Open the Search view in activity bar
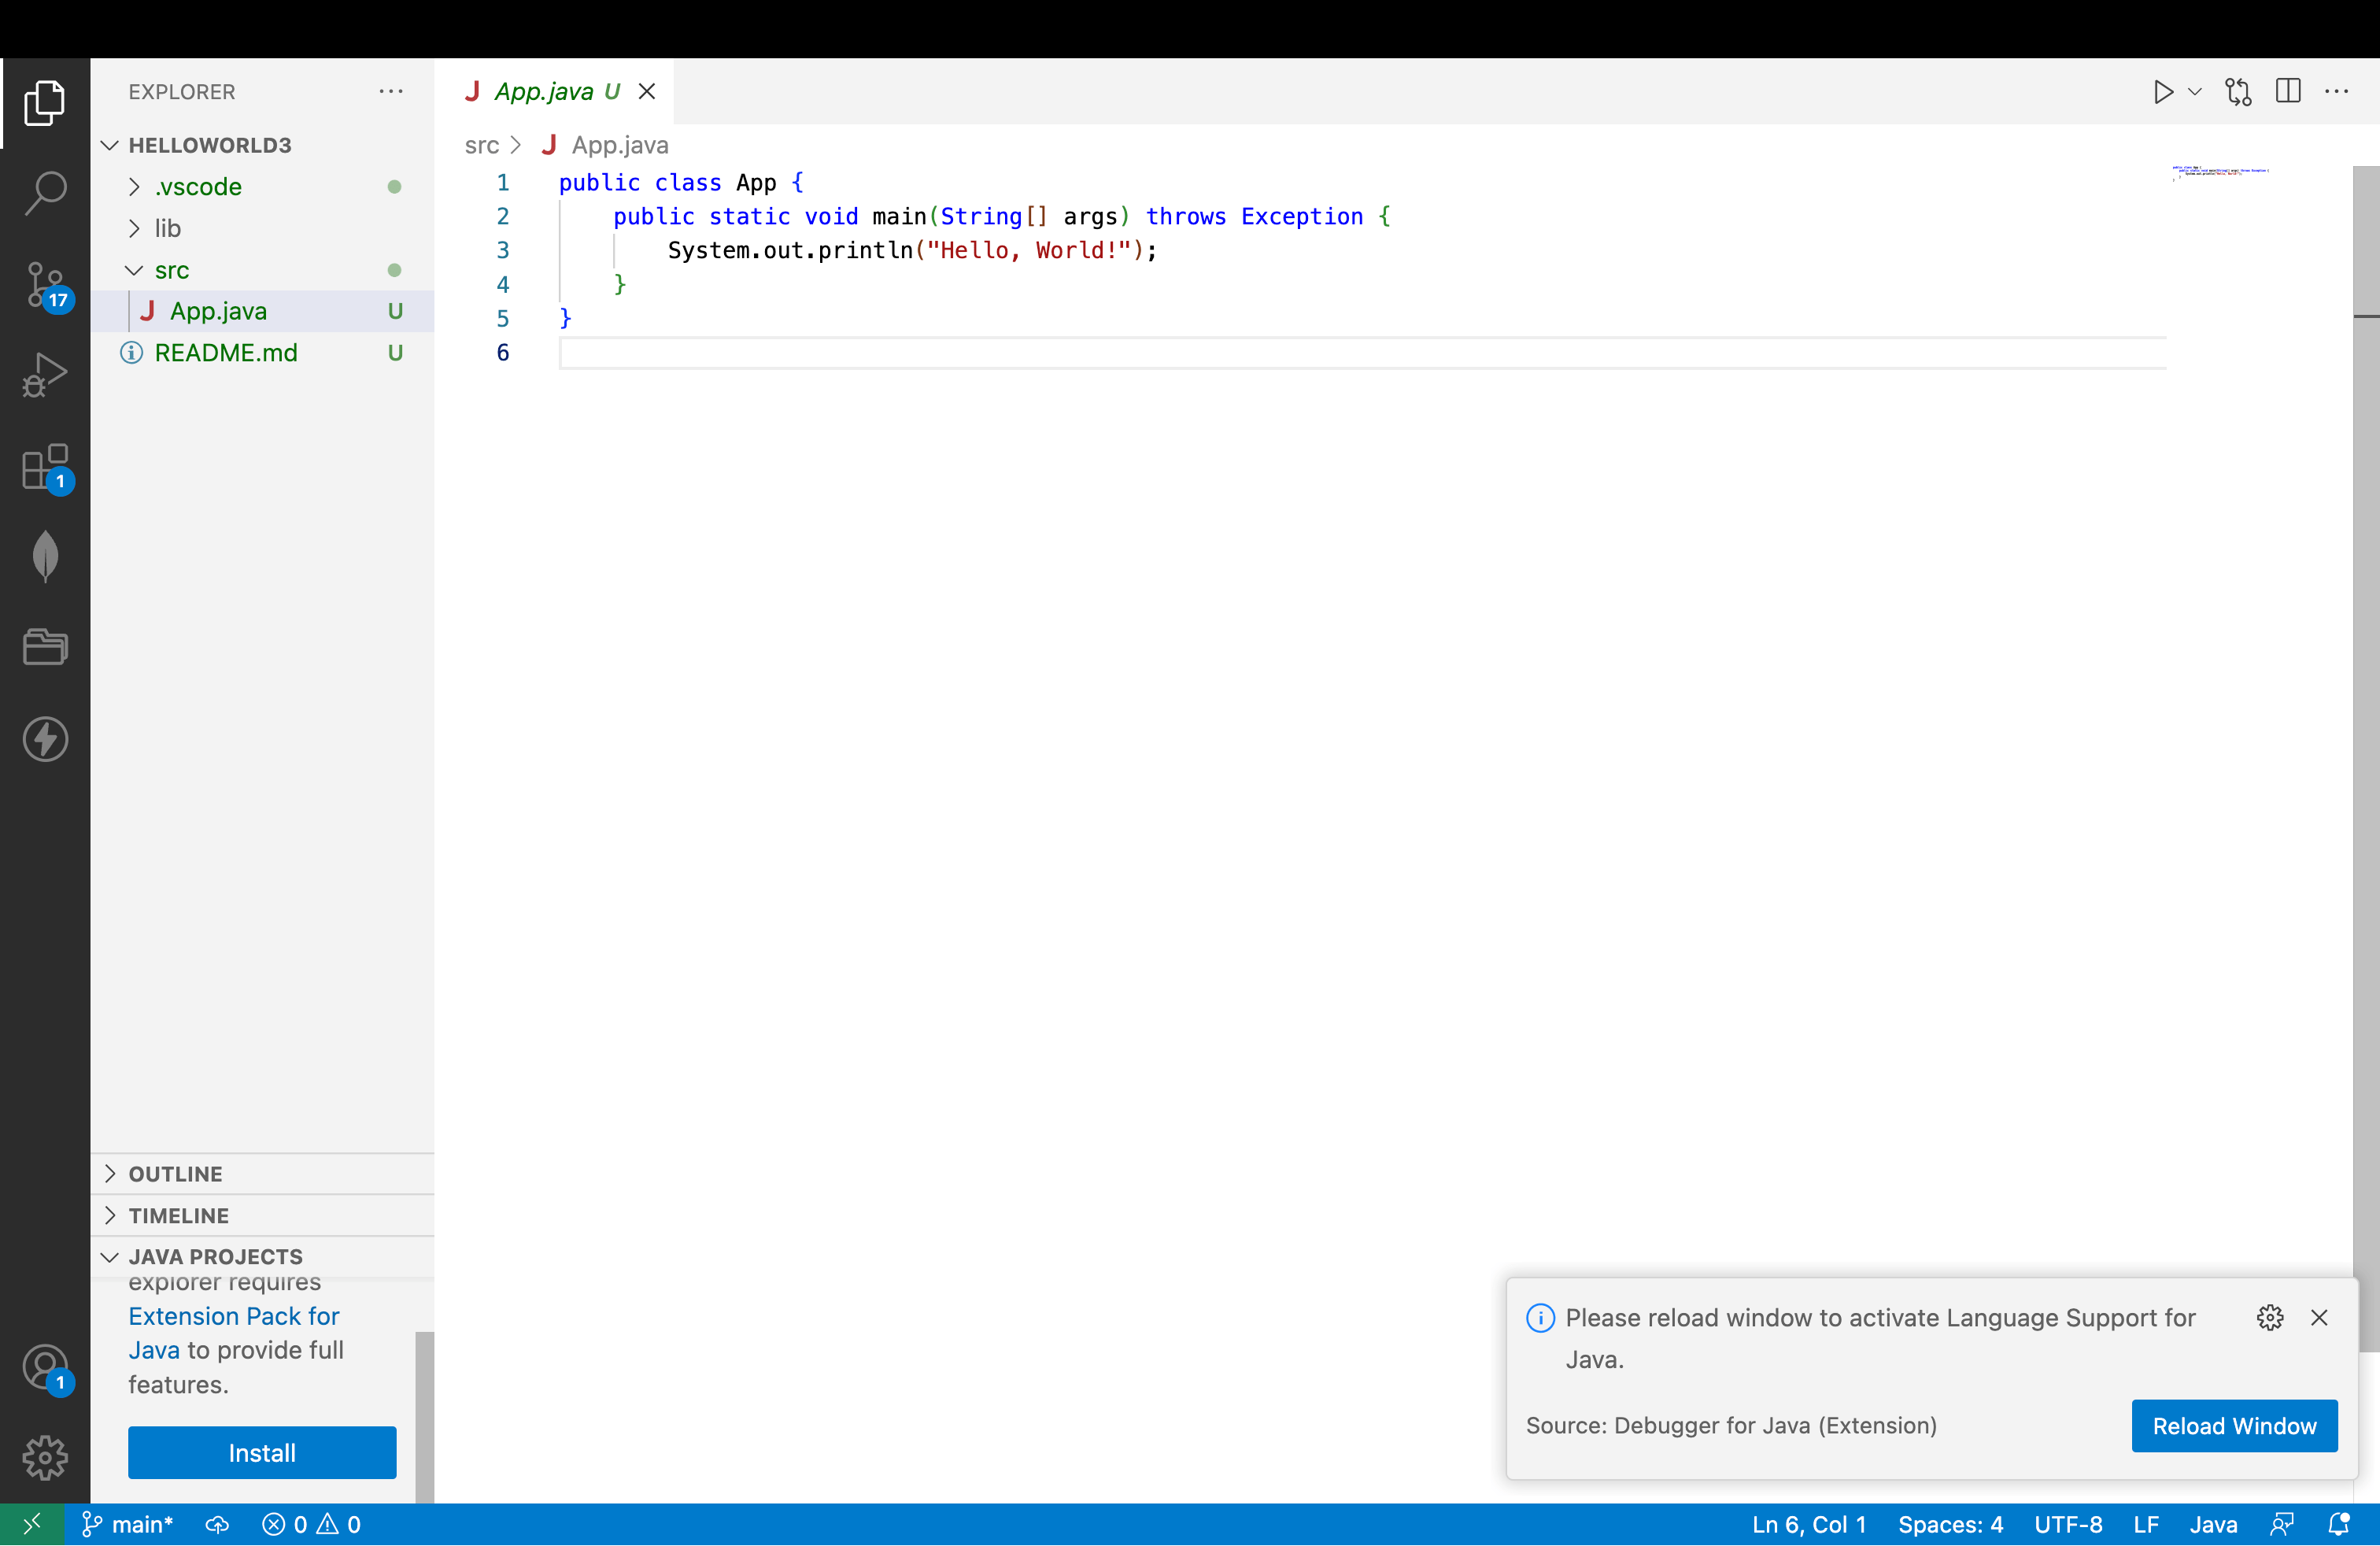The height and width of the screenshot is (1546, 2380). (45, 192)
